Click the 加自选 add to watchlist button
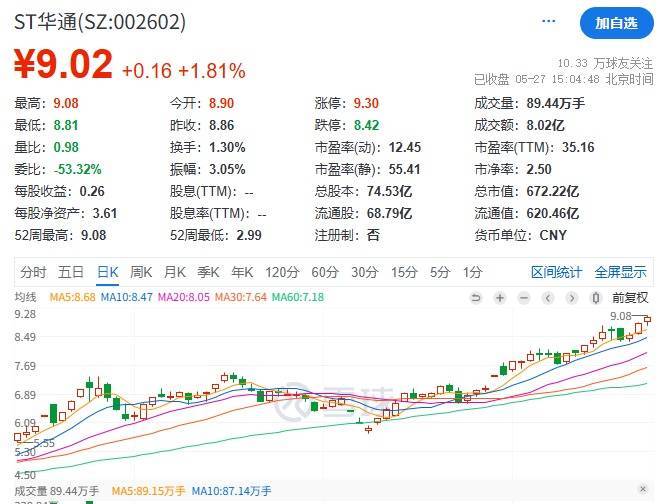 point(616,23)
